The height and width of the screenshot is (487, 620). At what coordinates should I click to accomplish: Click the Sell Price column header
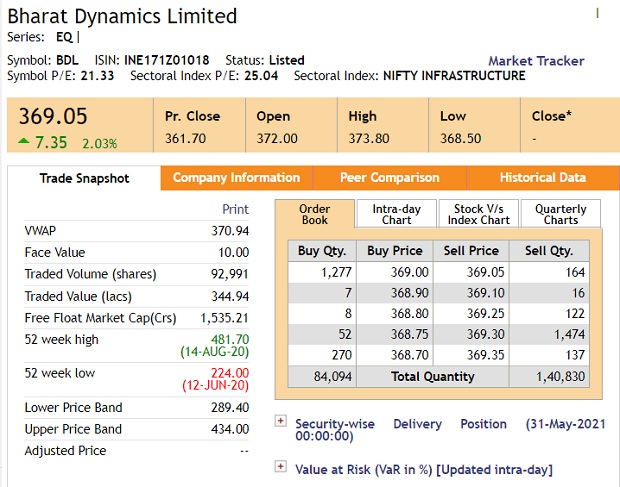click(471, 251)
